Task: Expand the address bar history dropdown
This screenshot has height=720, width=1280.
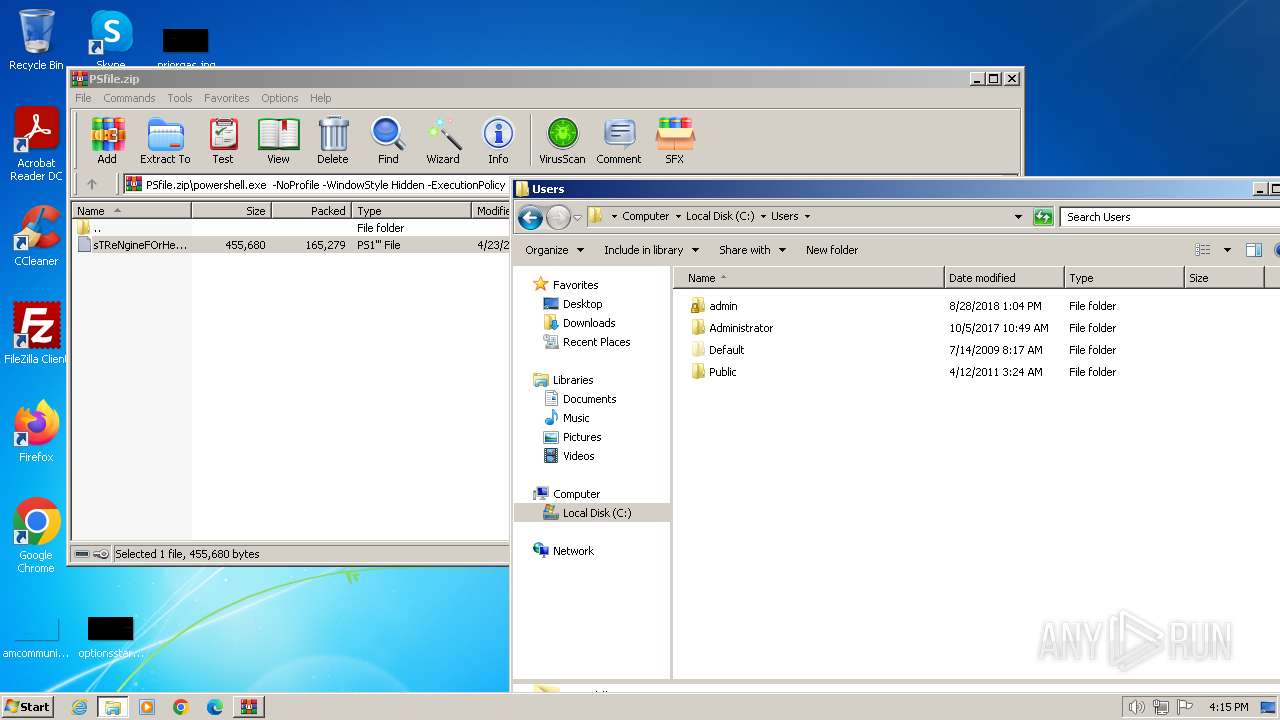Action: (x=1018, y=217)
